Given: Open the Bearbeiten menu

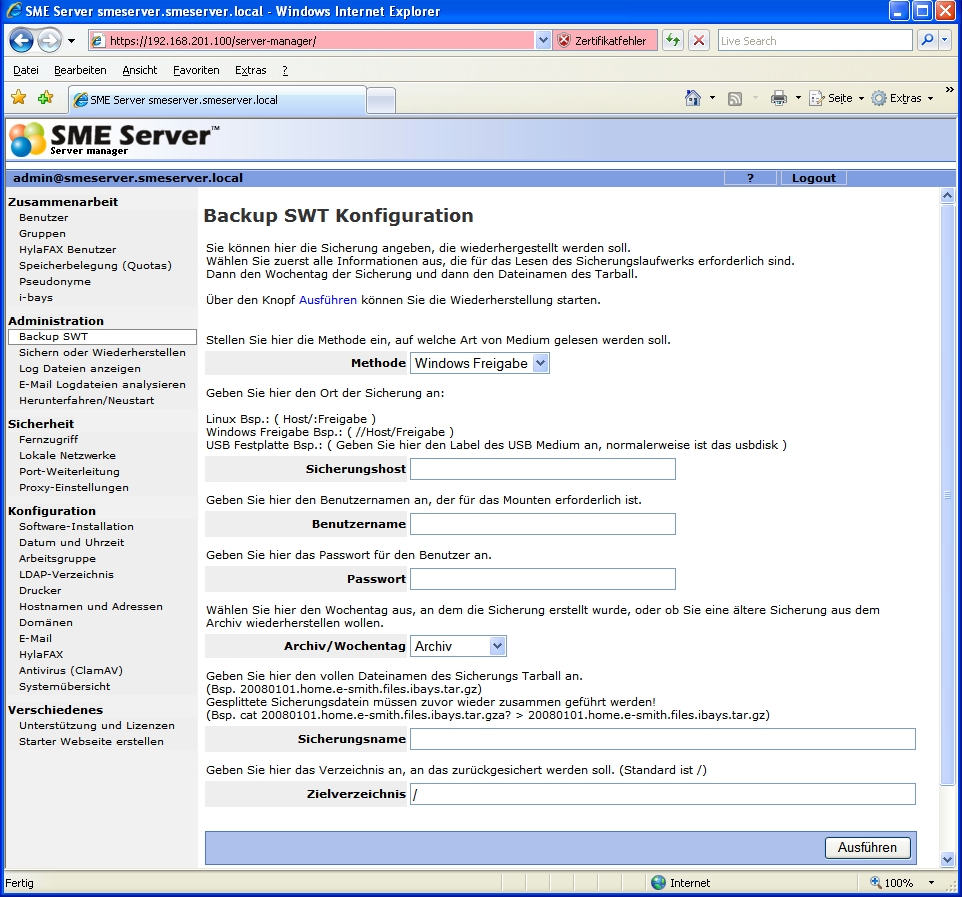Looking at the screenshot, I should click(80, 71).
